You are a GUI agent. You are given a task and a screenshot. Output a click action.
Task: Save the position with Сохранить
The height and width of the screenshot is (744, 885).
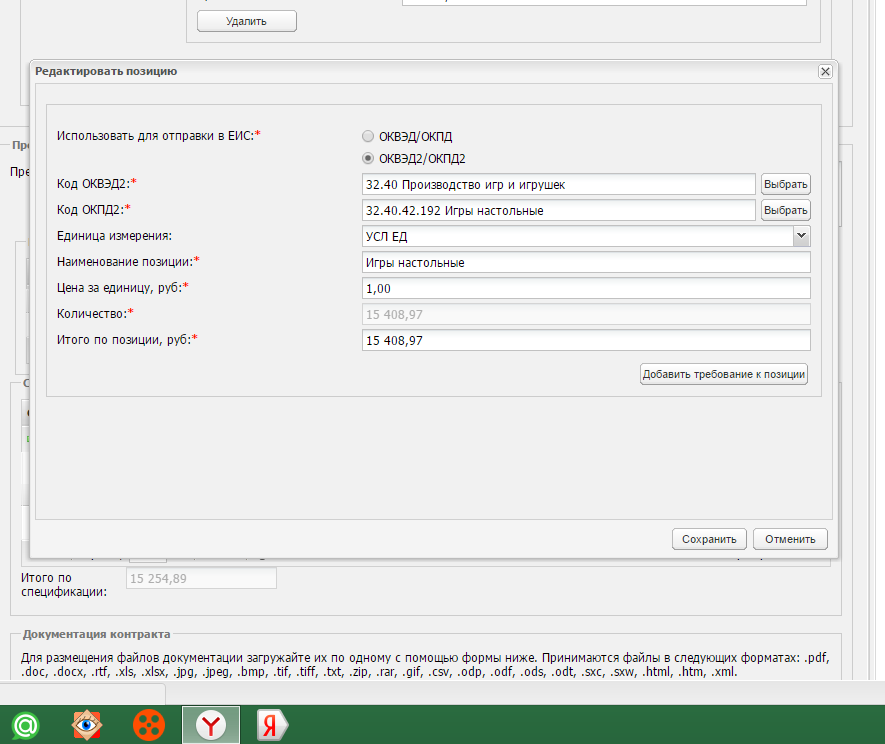coord(709,539)
